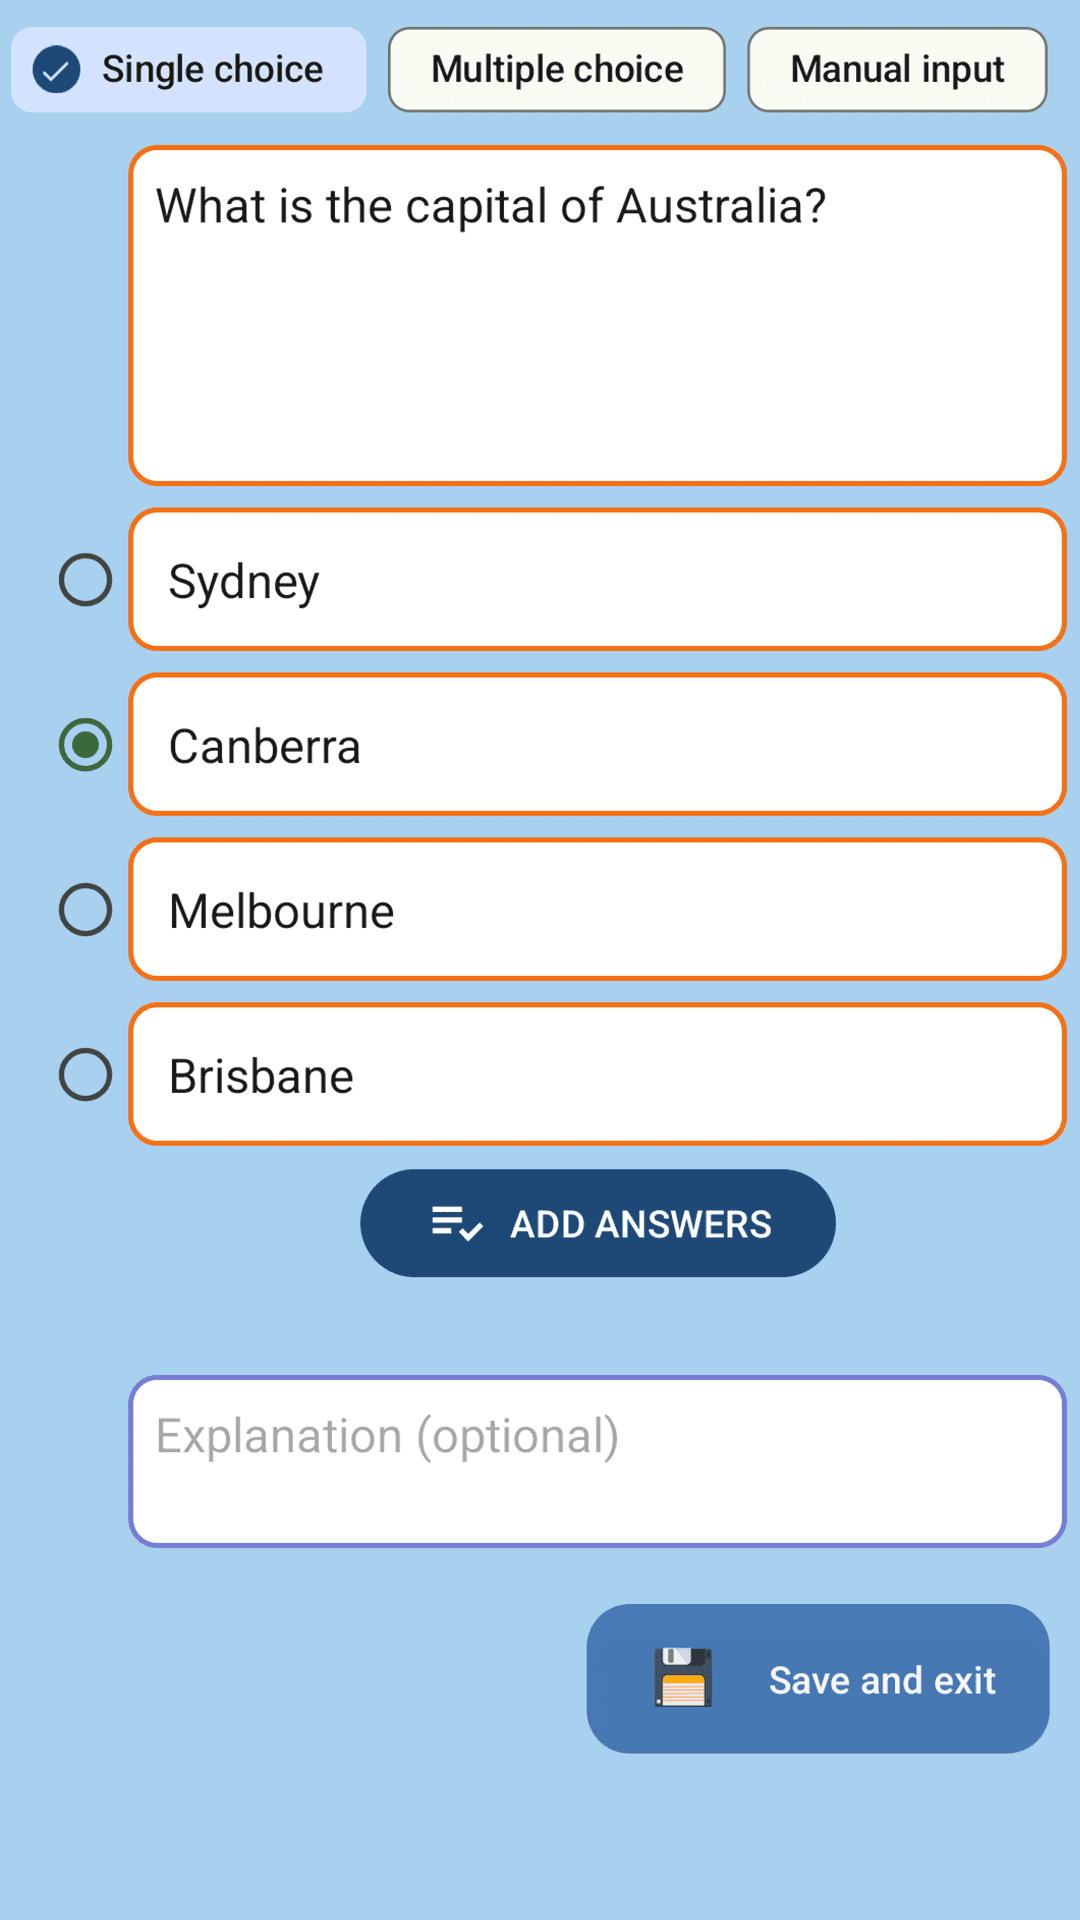Click the checkmark icon on Single choice
This screenshot has height=1920, width=1080.
57,70
